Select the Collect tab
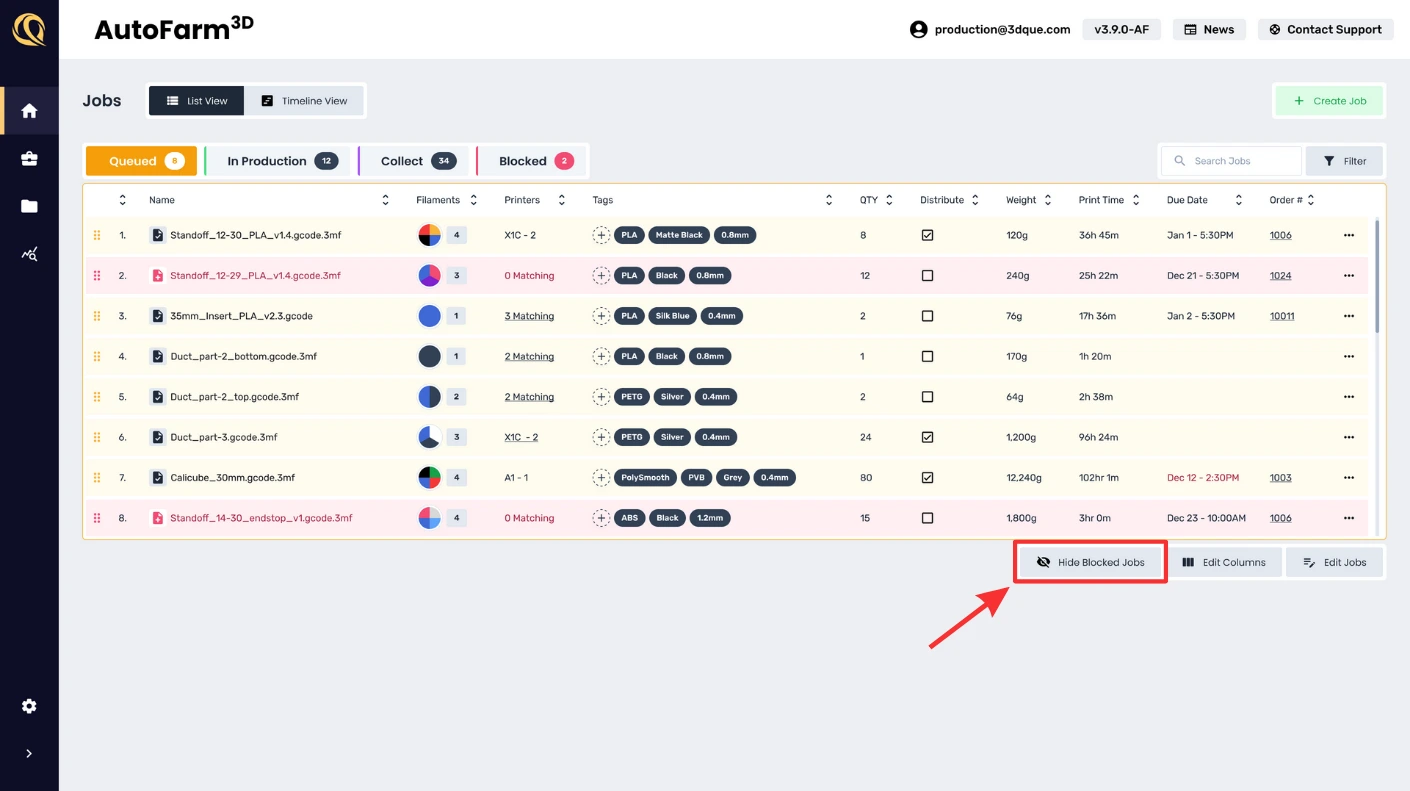1410x791 pixels. pos(415,161)
